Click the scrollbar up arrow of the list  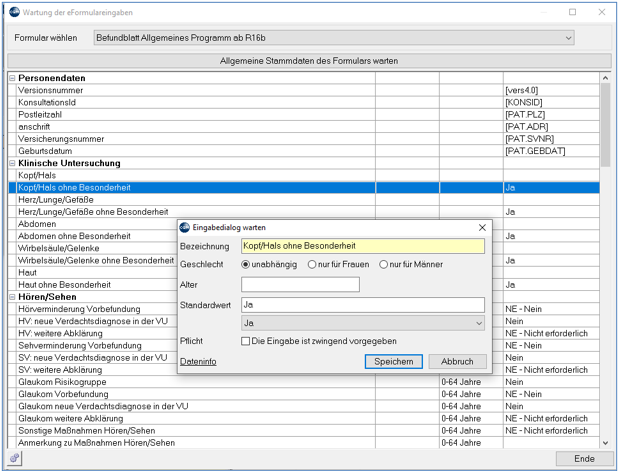(605, 78)
